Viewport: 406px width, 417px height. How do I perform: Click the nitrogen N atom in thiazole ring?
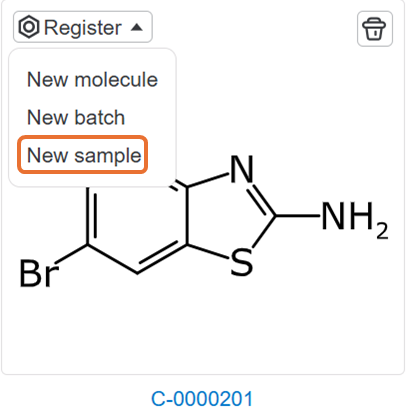pyautogui.click(x=242, y=169)
